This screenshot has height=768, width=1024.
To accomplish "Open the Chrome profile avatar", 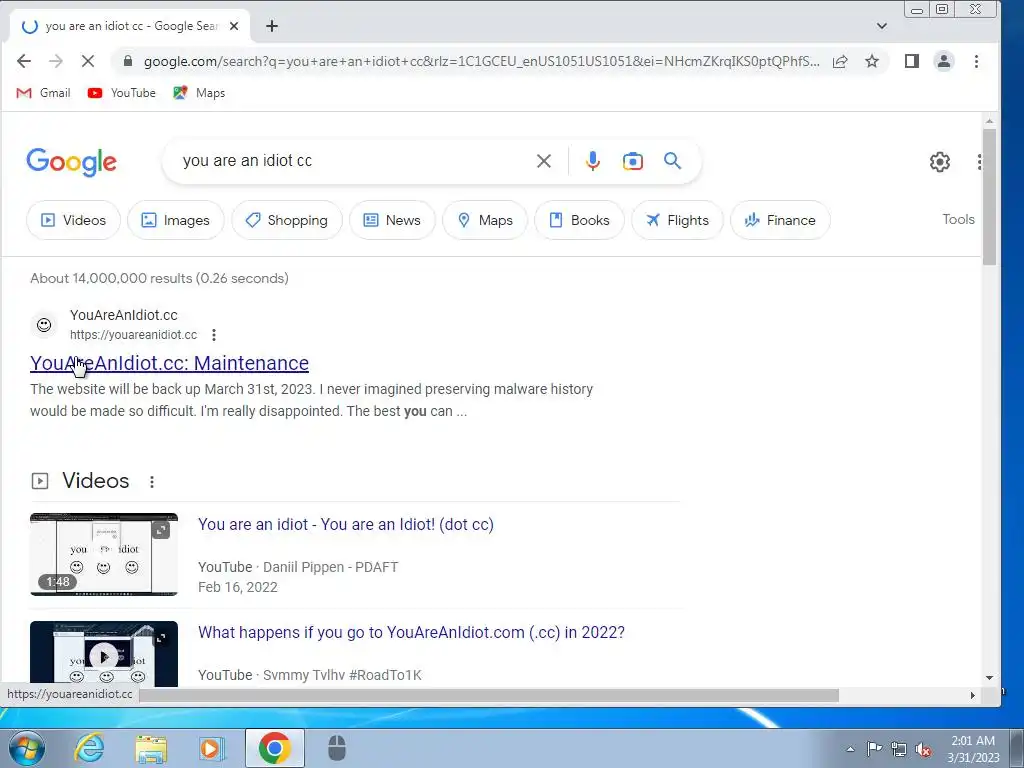I will click(944, 61).
